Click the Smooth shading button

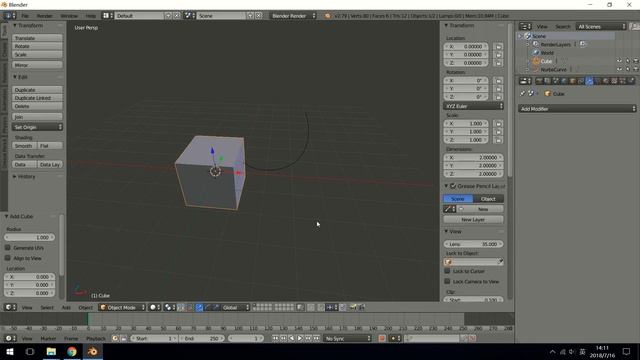24,145
